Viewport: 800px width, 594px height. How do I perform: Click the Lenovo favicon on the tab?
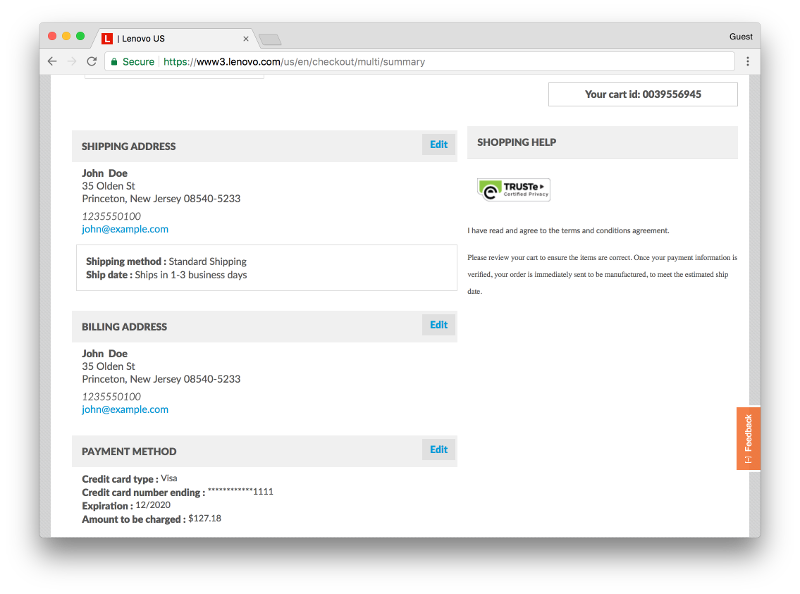click(107, 38)
